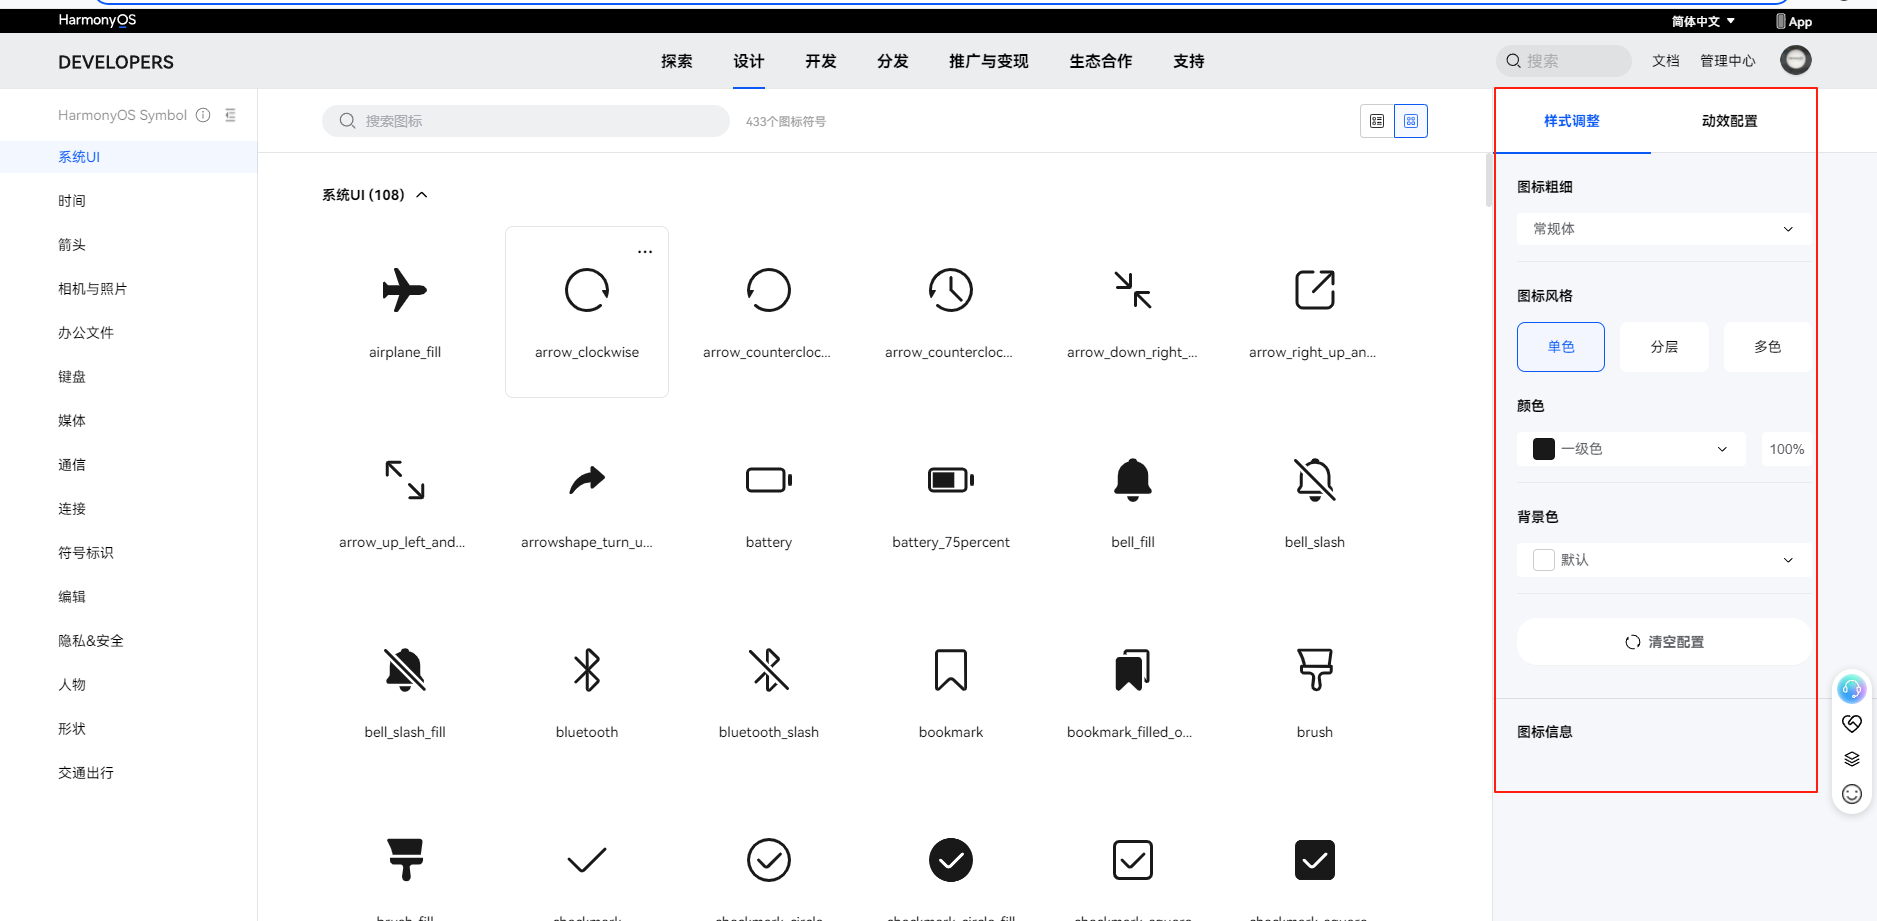Choose the outline brush icon

[x=1315, y=670]
